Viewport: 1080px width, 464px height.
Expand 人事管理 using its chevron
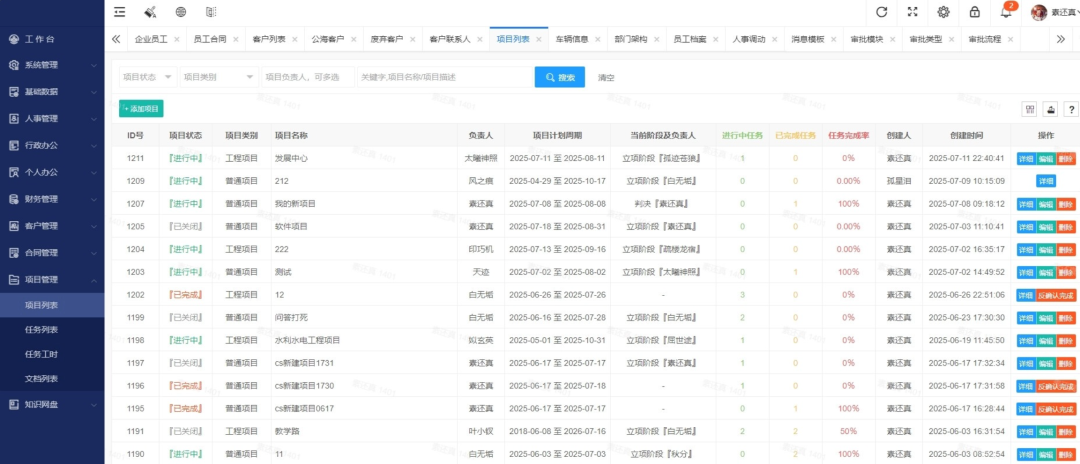[x=94, y=118]
